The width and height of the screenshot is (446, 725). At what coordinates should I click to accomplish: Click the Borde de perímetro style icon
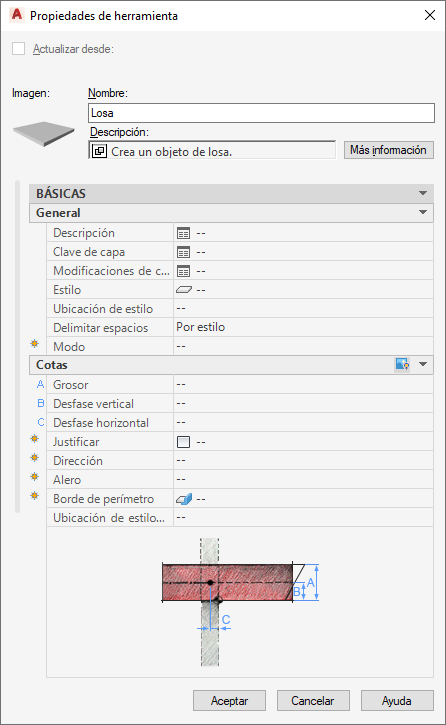tap(184, 499)
